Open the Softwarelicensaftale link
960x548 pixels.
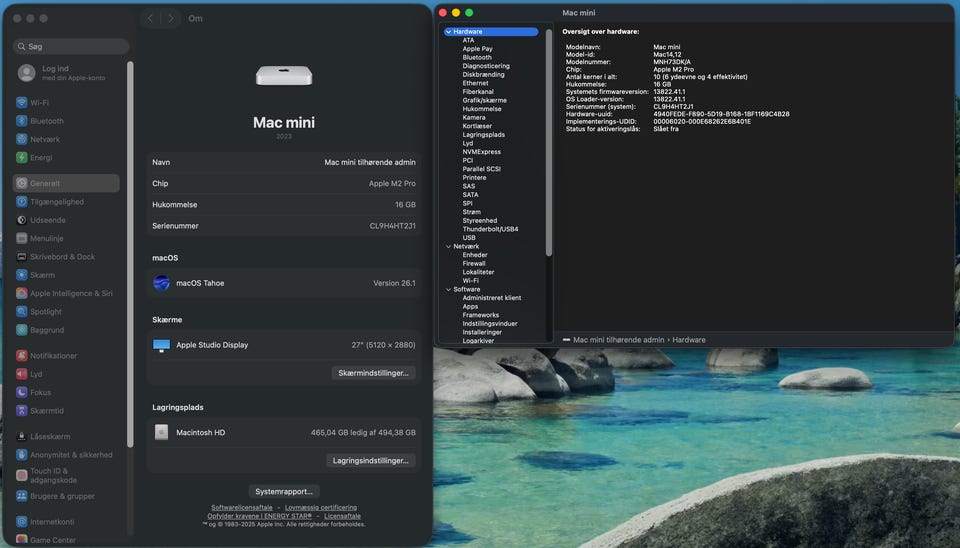241,508
